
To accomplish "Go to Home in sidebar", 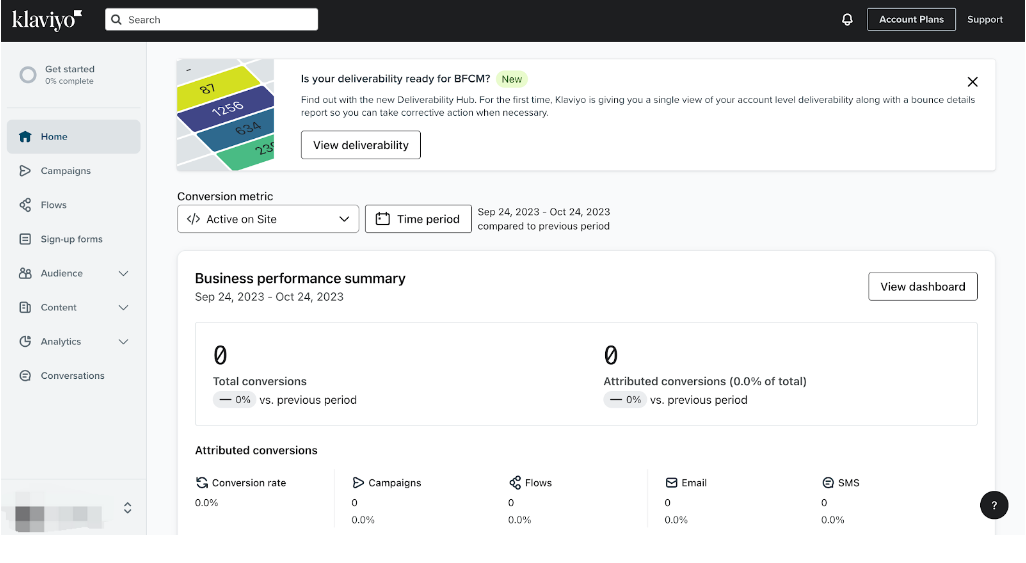I will (x=73, y=137).
